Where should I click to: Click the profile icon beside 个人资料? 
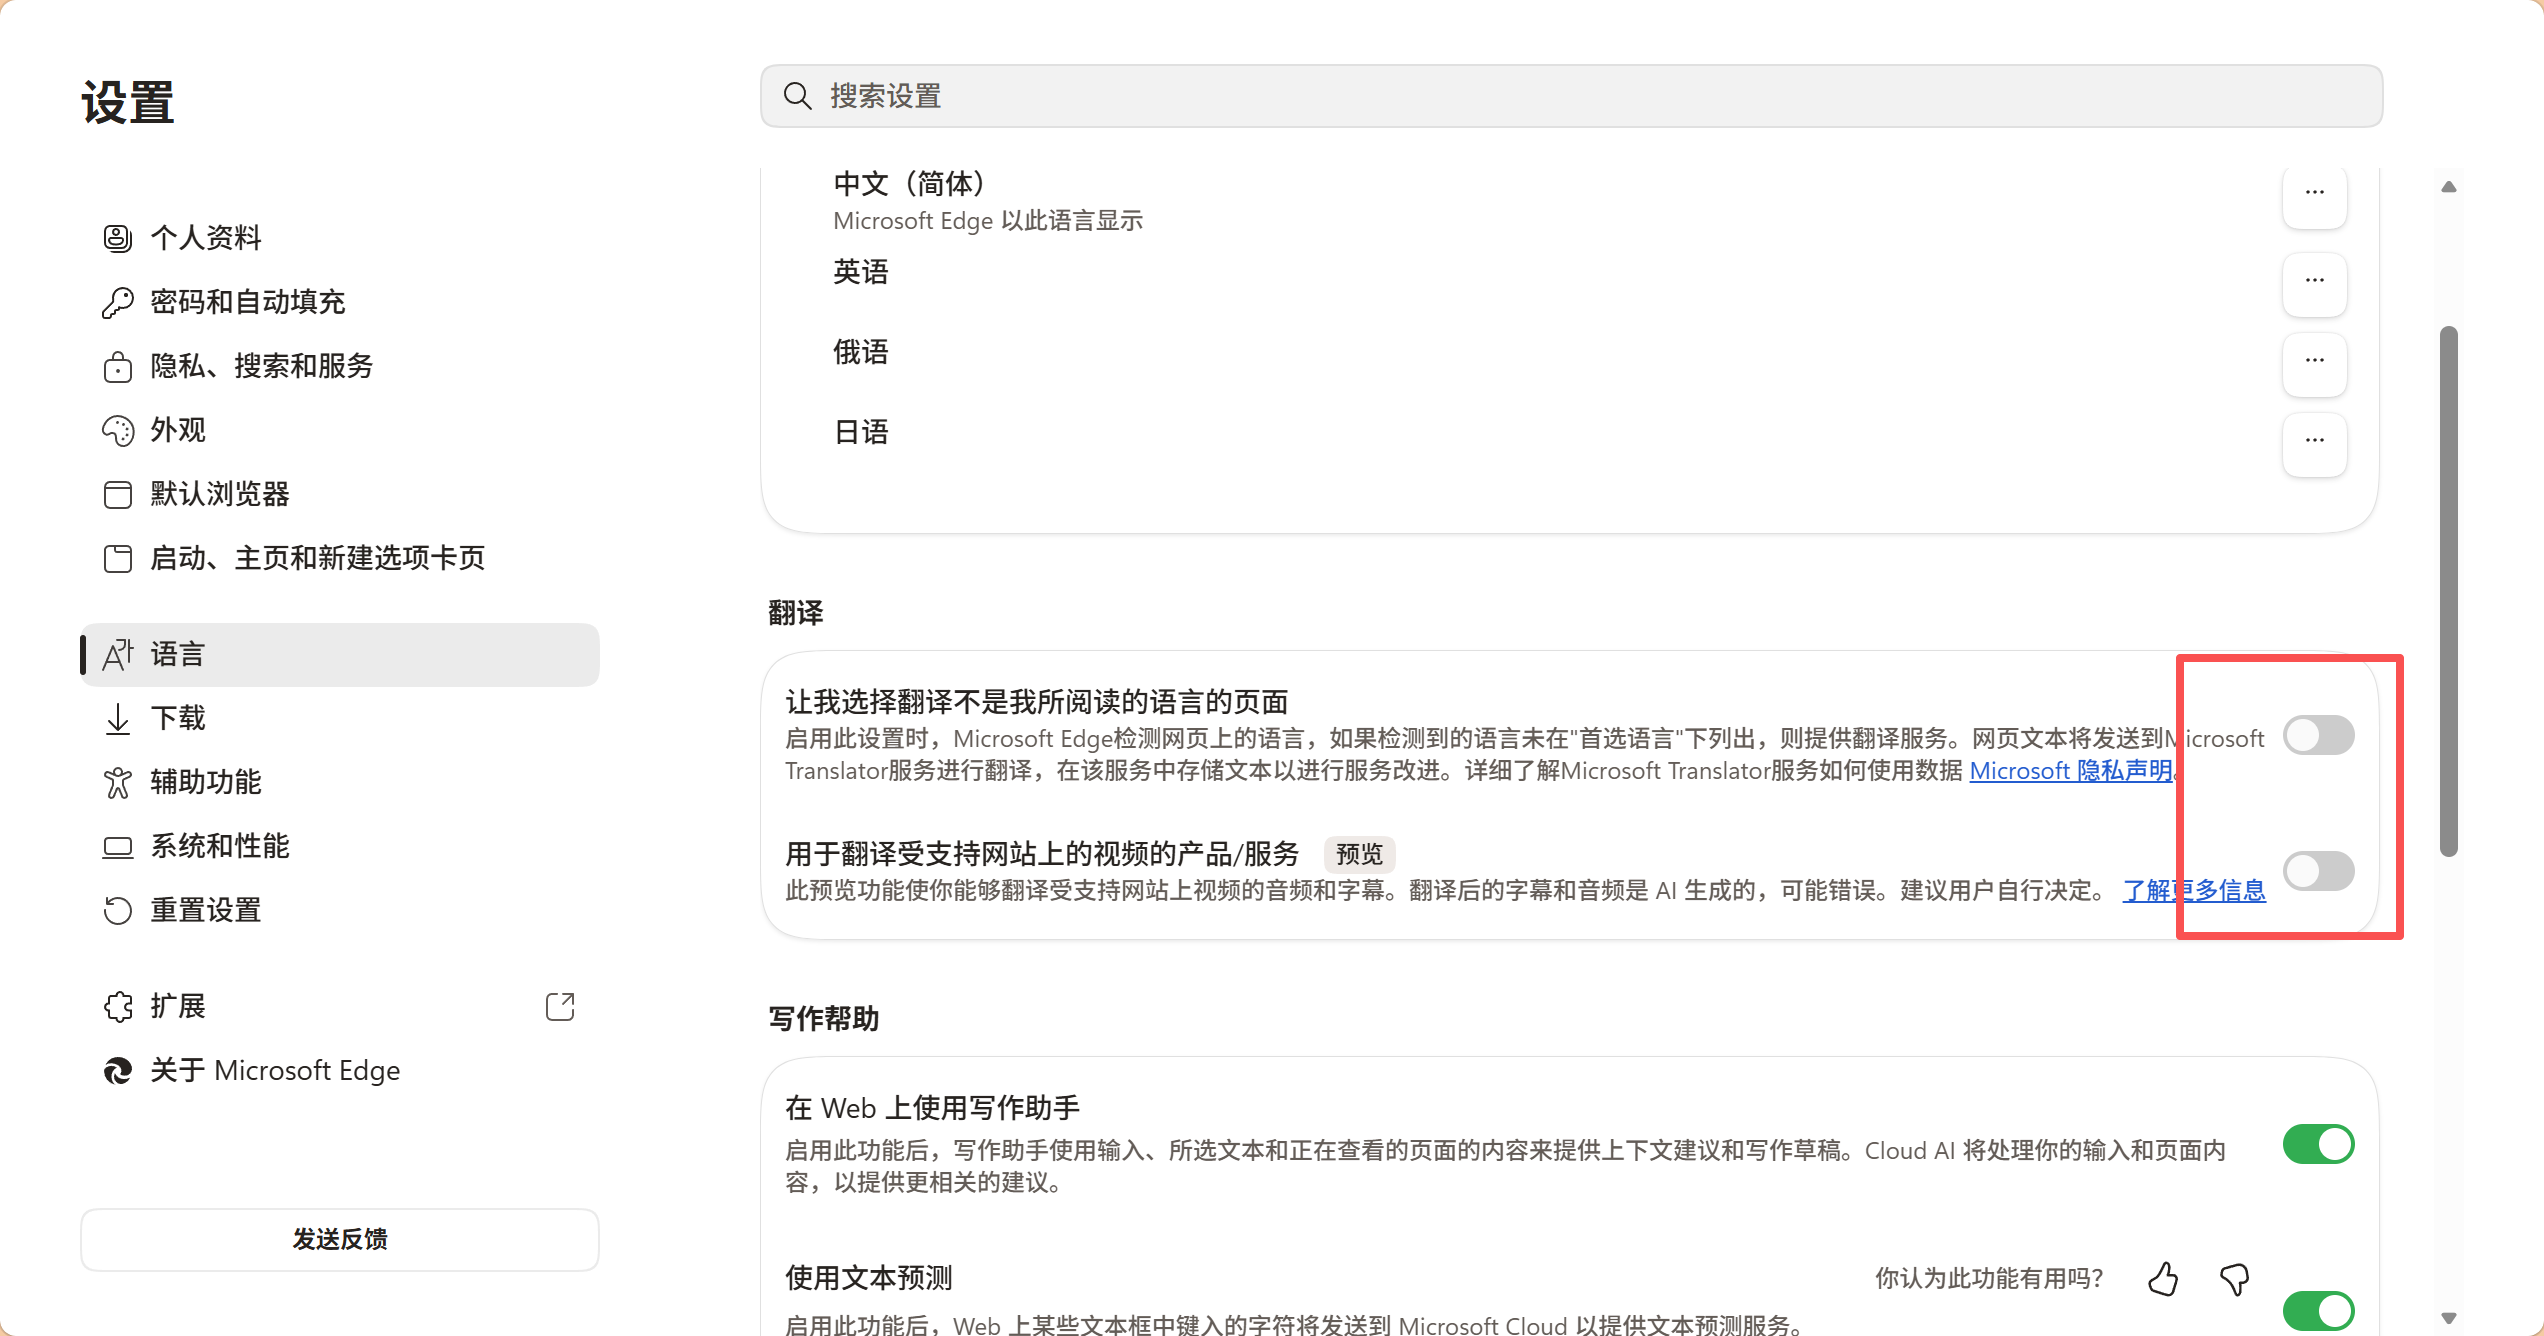coord(118,238)
